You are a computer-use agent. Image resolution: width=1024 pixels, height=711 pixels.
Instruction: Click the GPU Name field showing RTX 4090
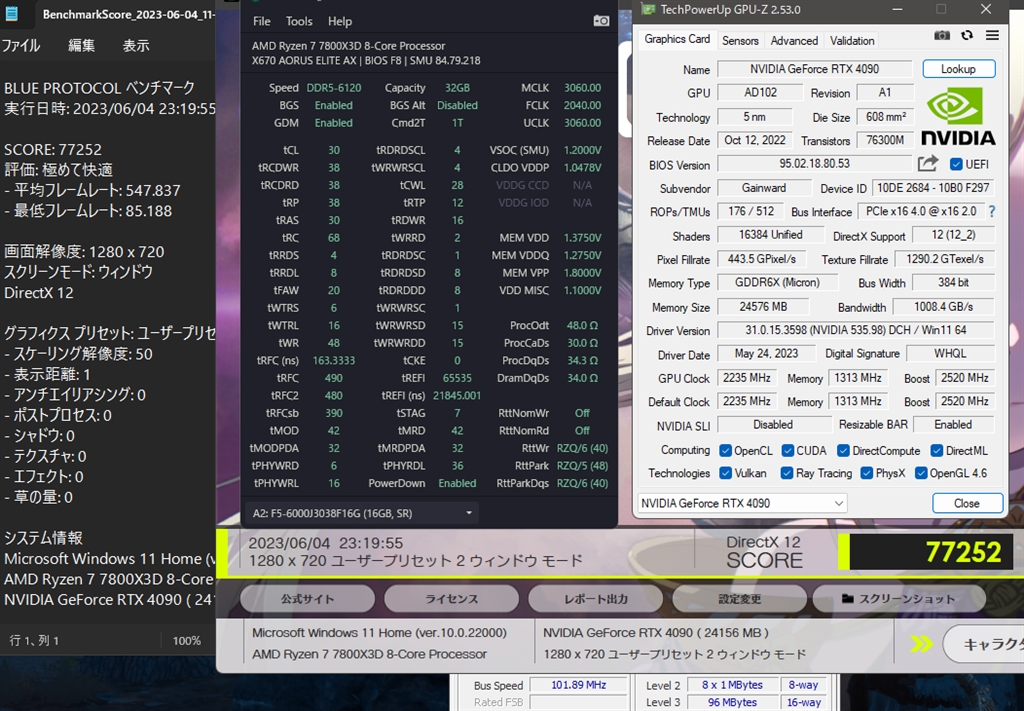(814, 69)
